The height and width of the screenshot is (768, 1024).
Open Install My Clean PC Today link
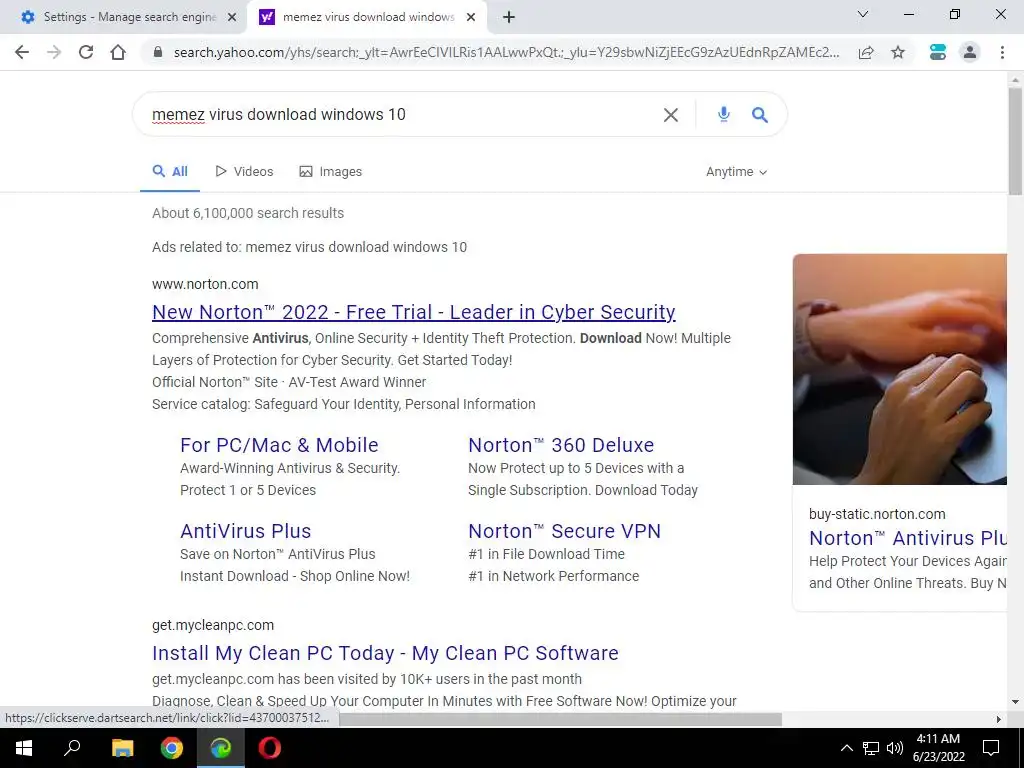[385, 653]
